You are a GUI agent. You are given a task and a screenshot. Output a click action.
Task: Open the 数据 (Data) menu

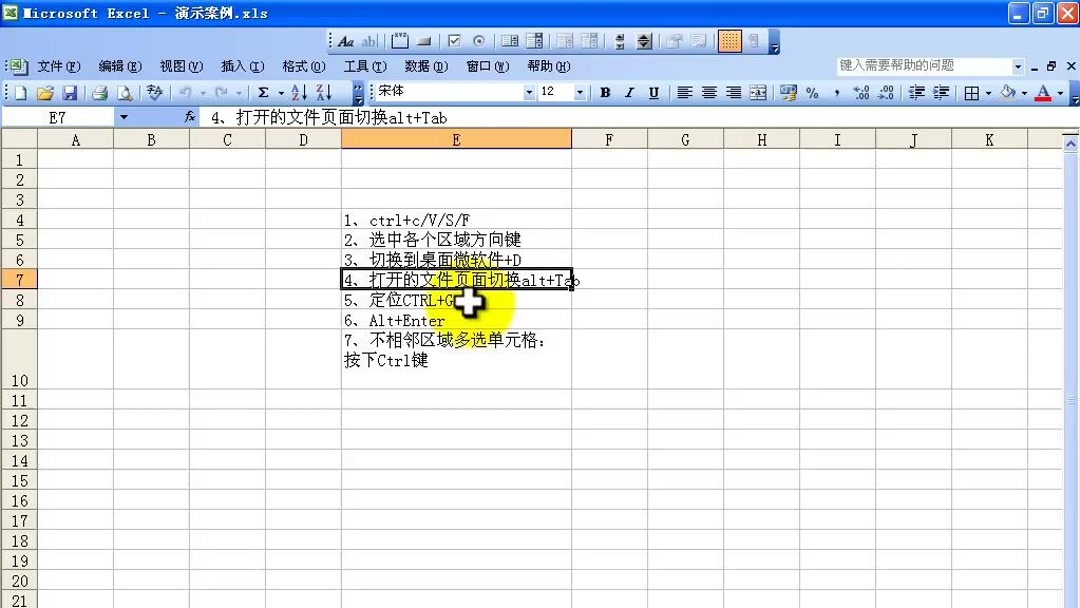coord(425,65)
